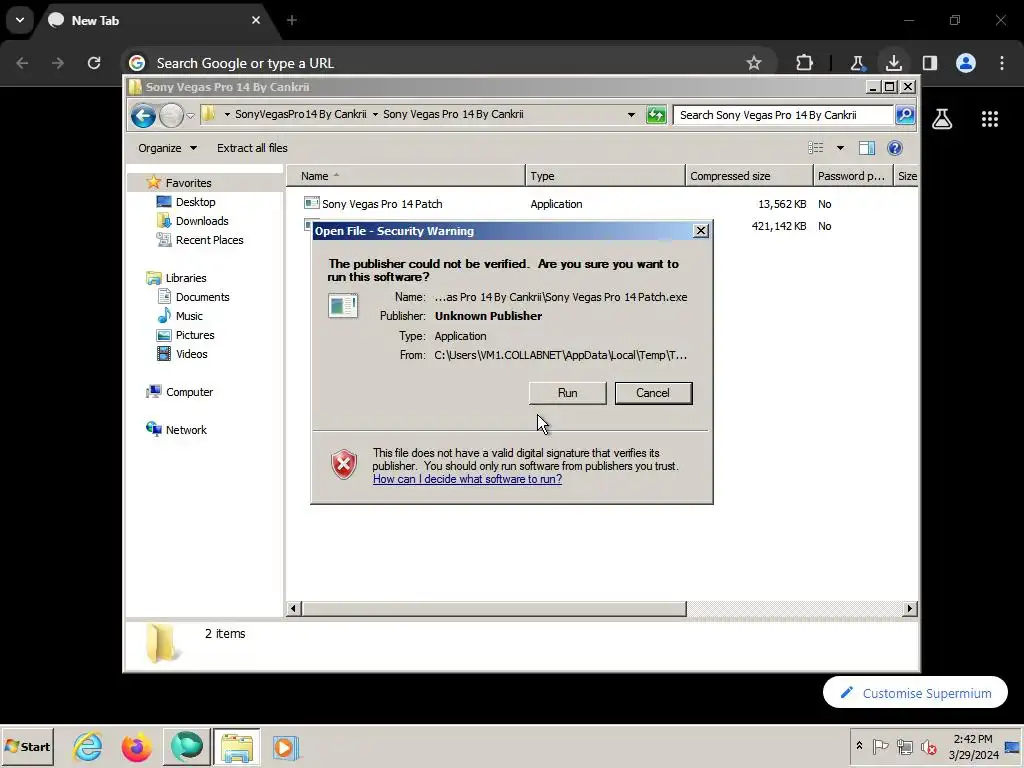Click the Password protected column header
Viewport: 1024px width, 768px height.
tap(852, 176)
